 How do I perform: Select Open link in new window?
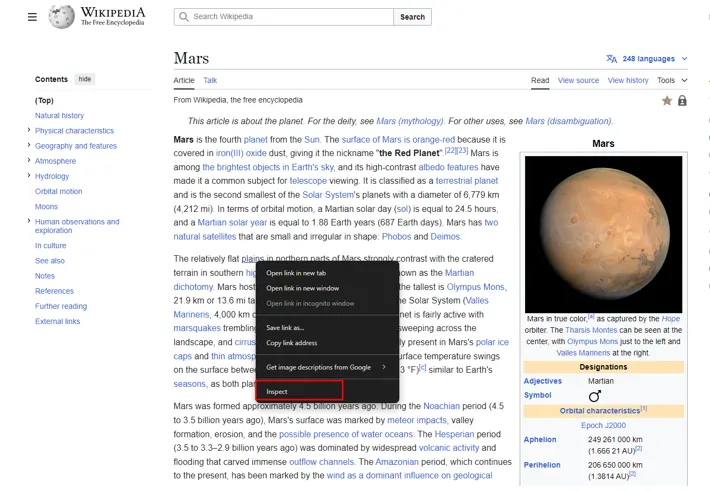point(327,288)
